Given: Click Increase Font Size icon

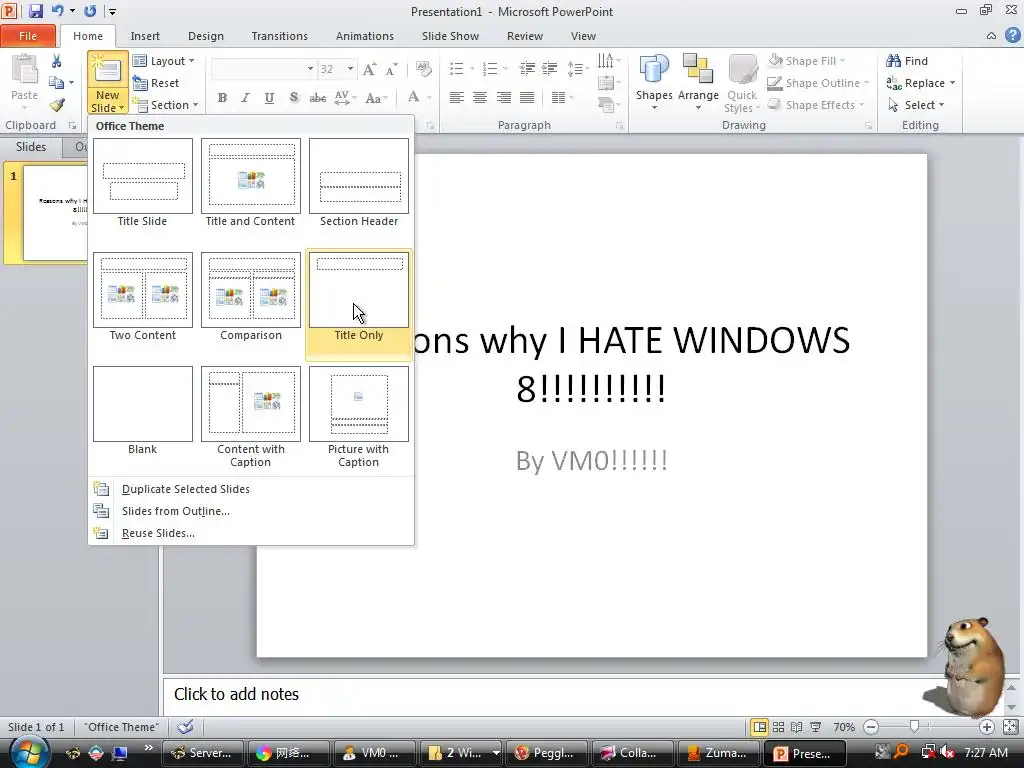Looking at the screenshot, I should click(369, 69).
